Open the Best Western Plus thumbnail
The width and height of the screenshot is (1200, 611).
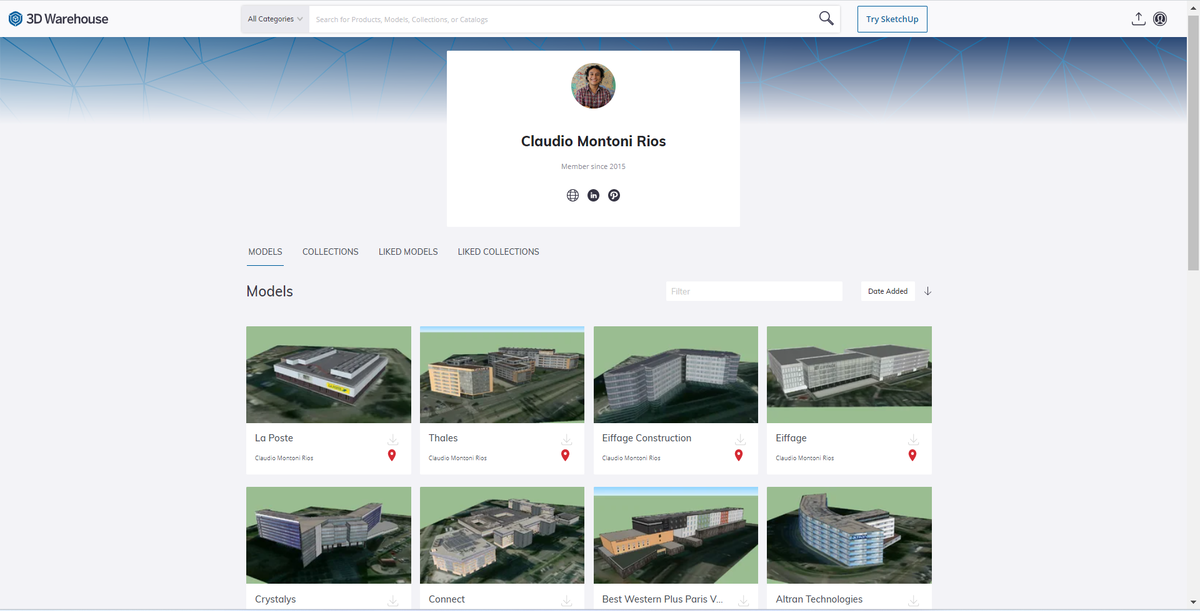[x=676, y=535]
